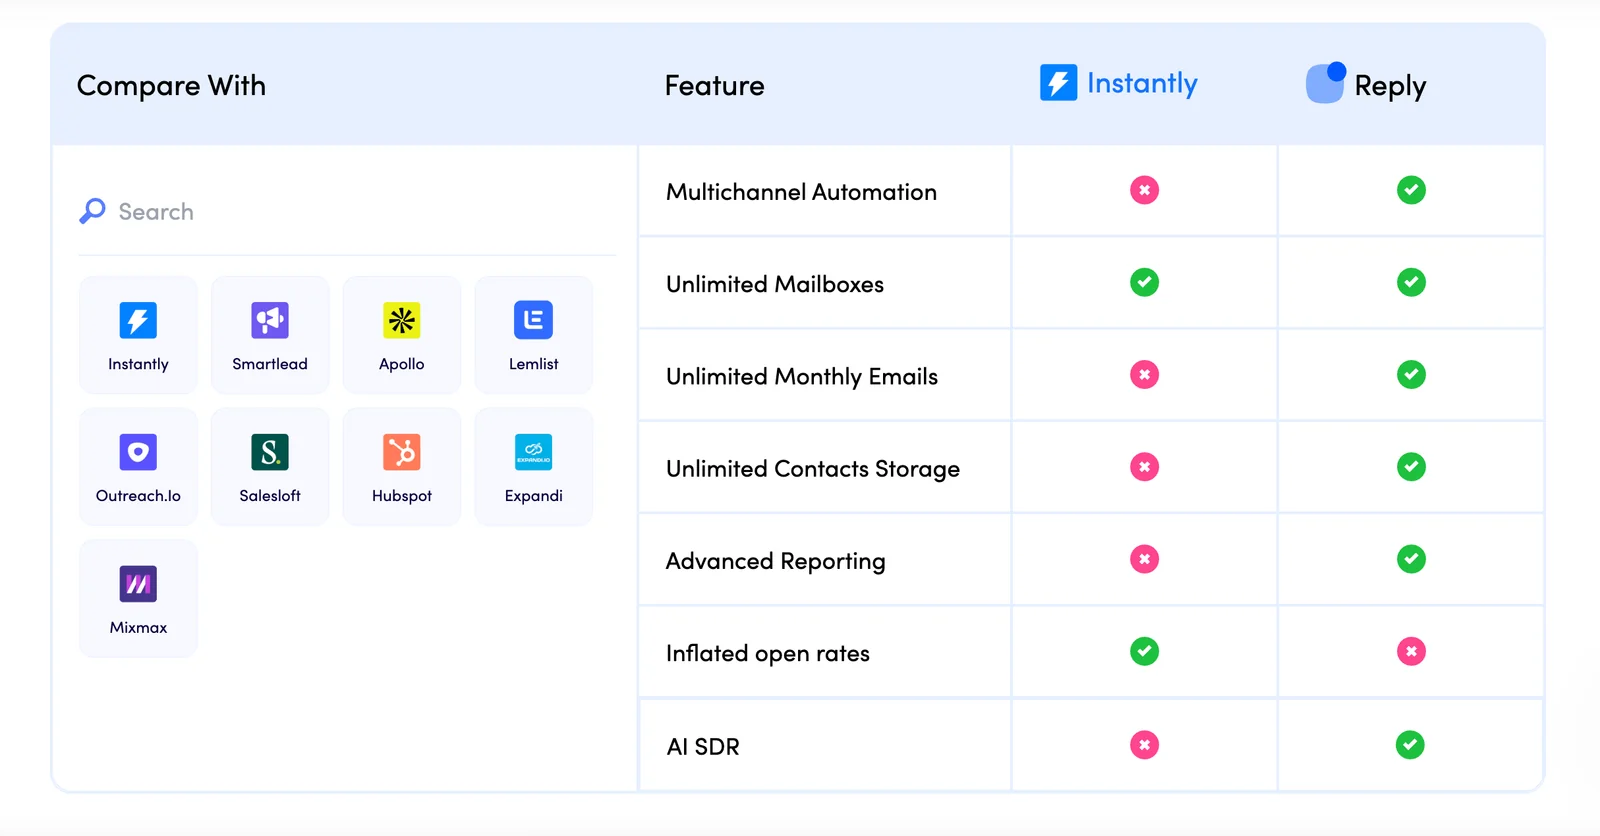
Task: Click Instantly's green check for Unlimited Mailboxes
Action: coord(1144,283)
